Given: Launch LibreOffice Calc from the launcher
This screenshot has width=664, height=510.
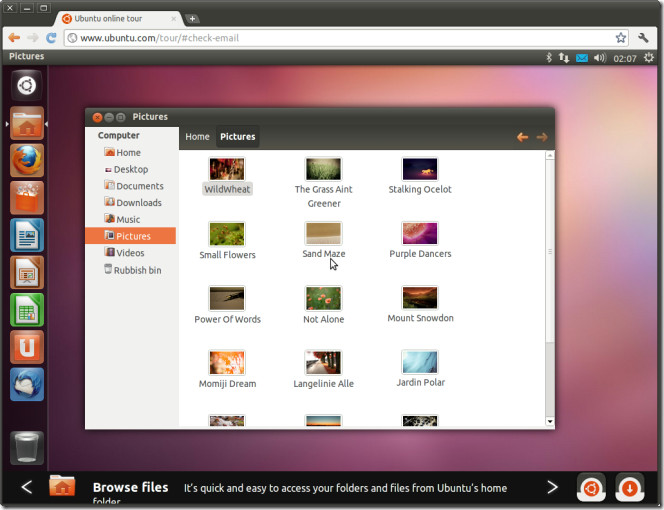Looking at the screenshot, I should point(27,310).
